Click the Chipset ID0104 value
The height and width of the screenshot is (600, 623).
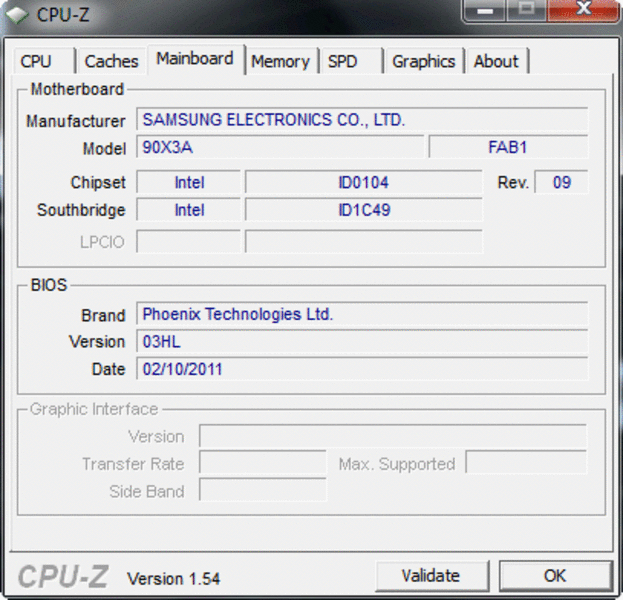point(364,182)
